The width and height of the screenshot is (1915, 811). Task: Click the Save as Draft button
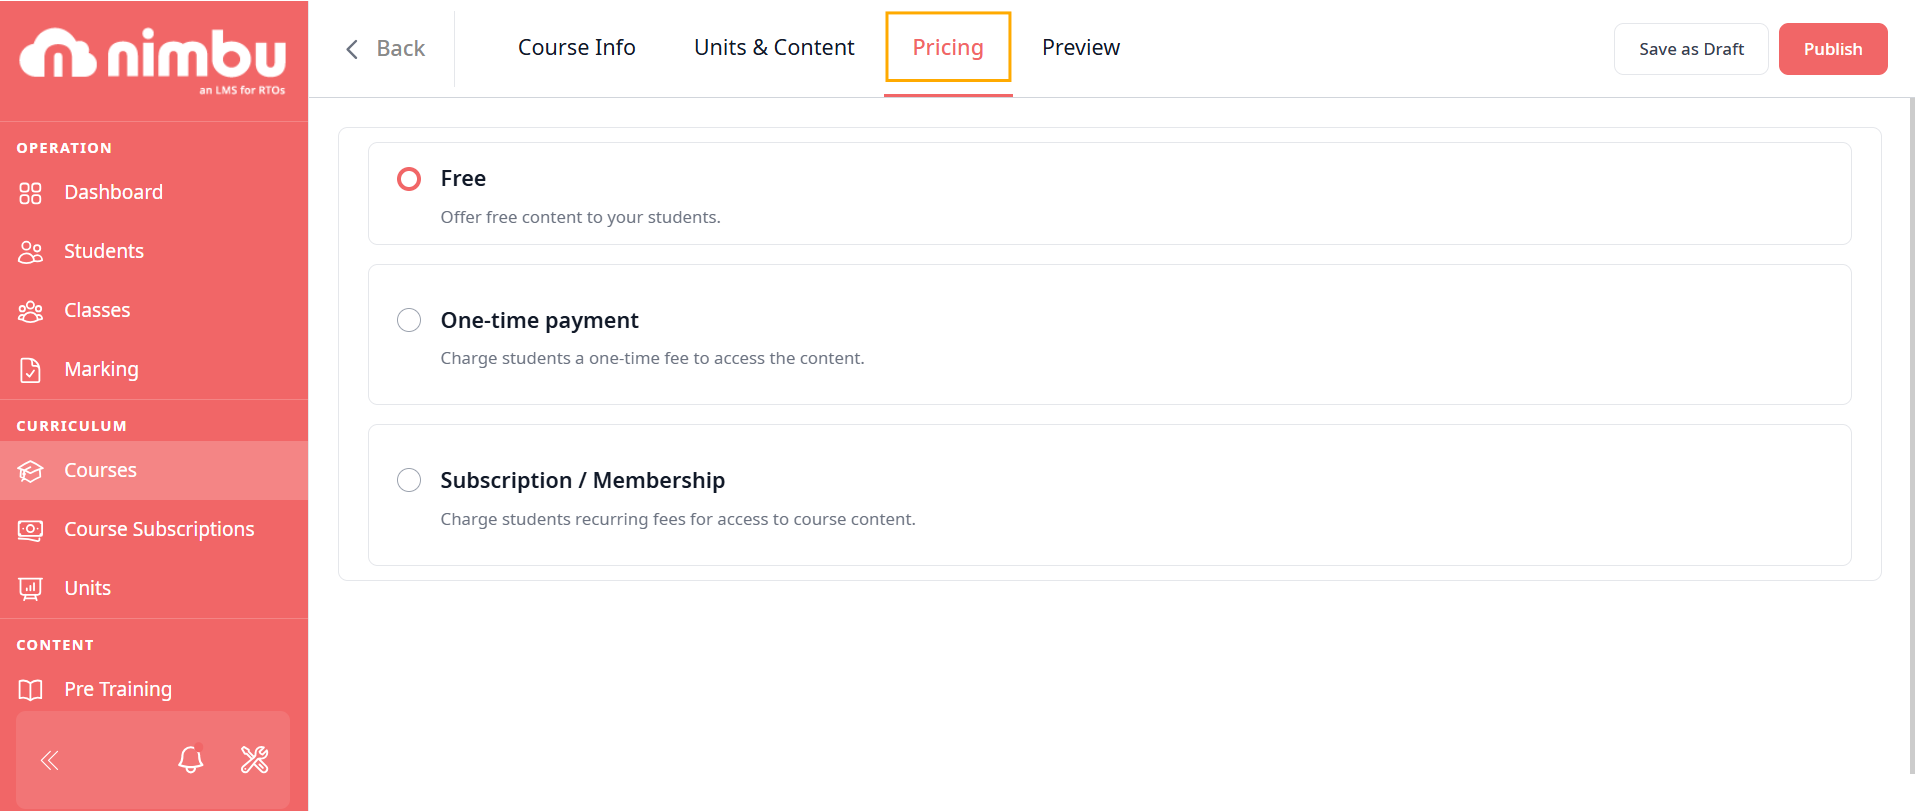[1691, 49]
